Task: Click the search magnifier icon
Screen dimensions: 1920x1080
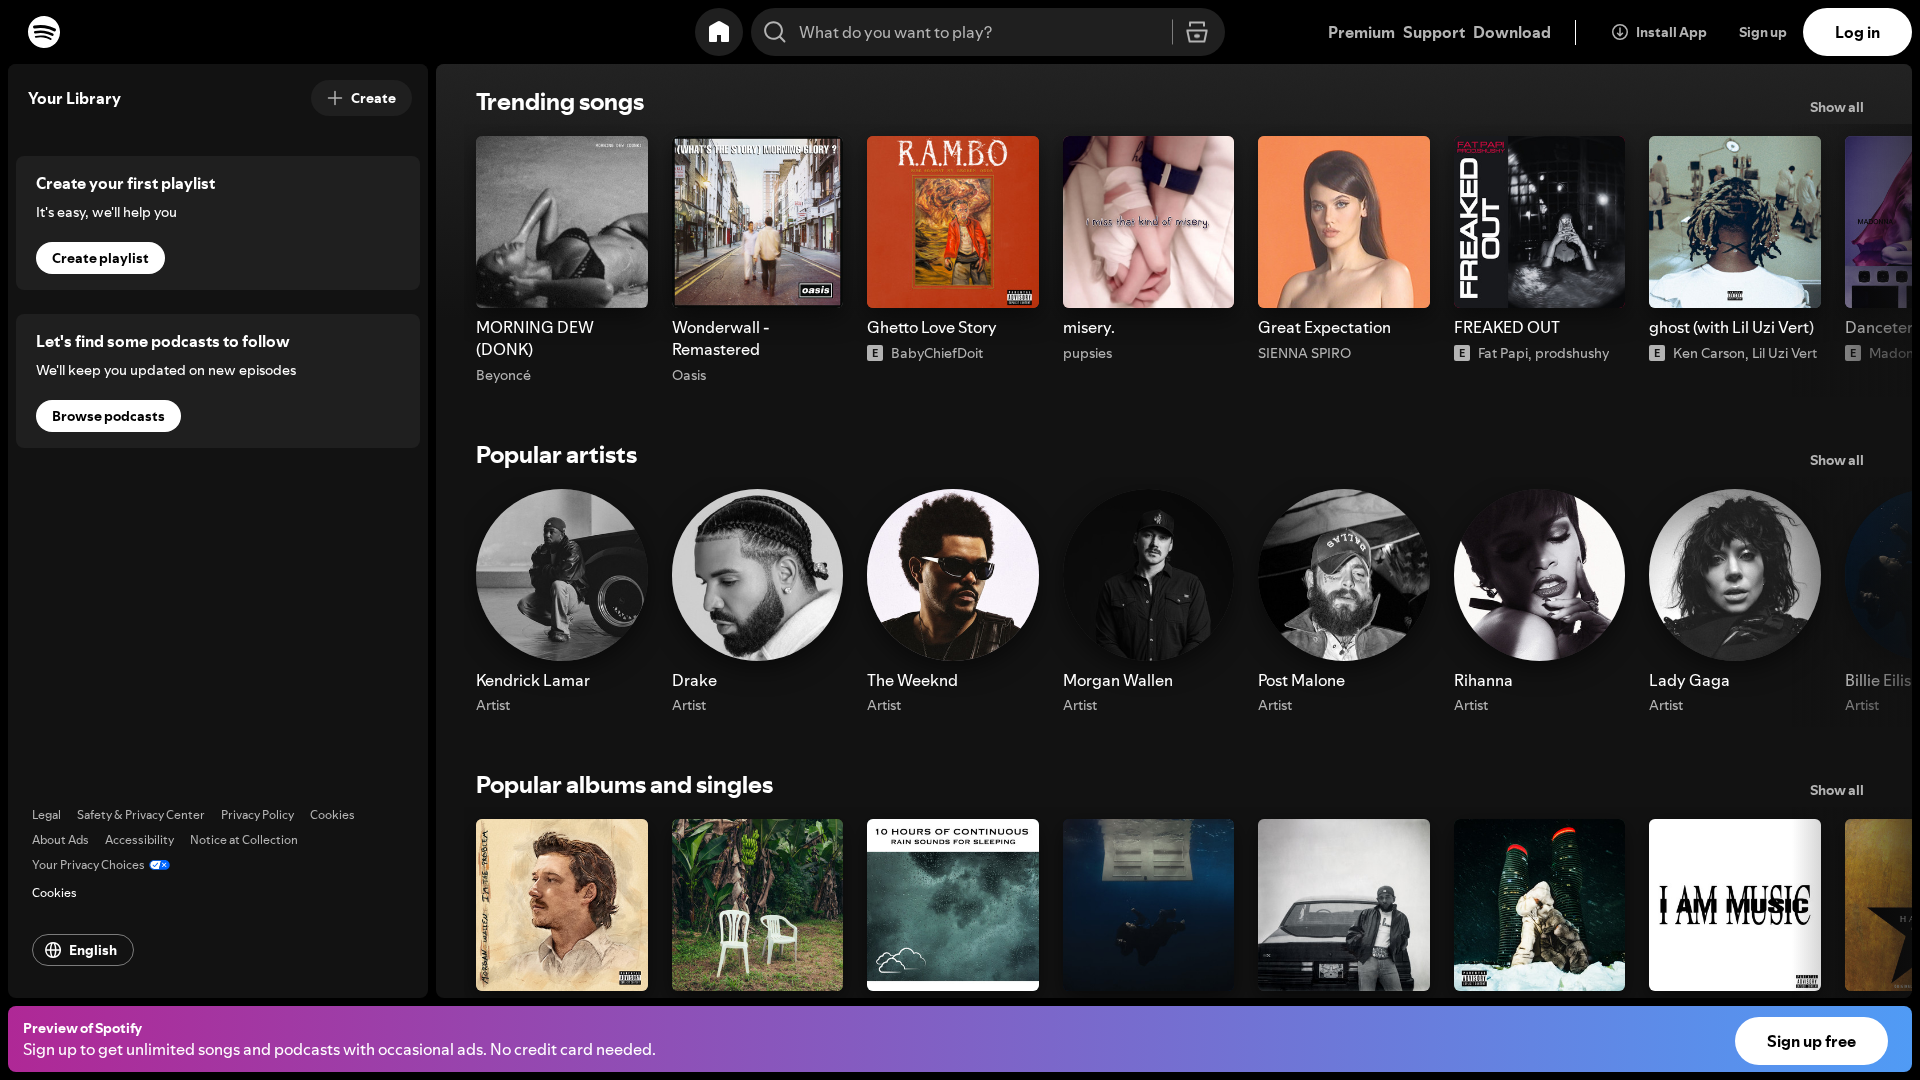Action: pos(775,32)
